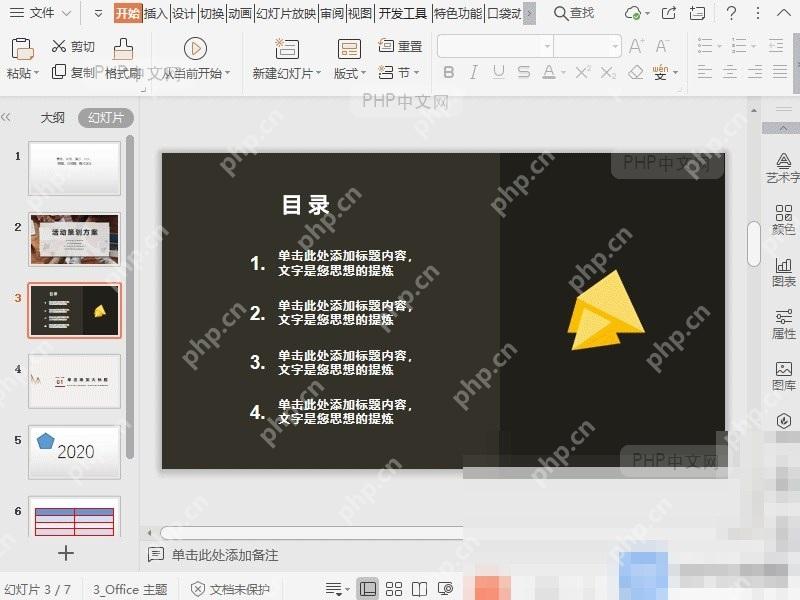Open the 版式 layout icon
800x600 pixels.
coord(349,49)
